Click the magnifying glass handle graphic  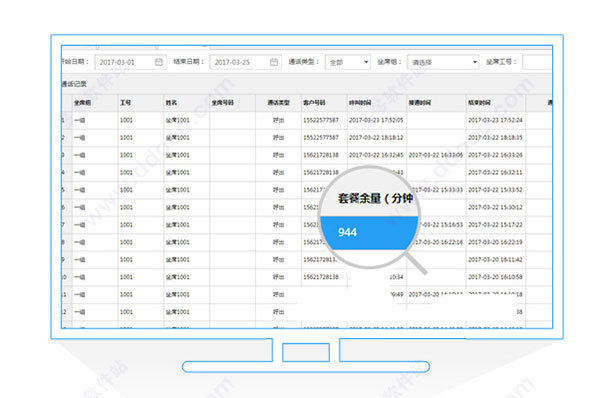coord(416,263)
